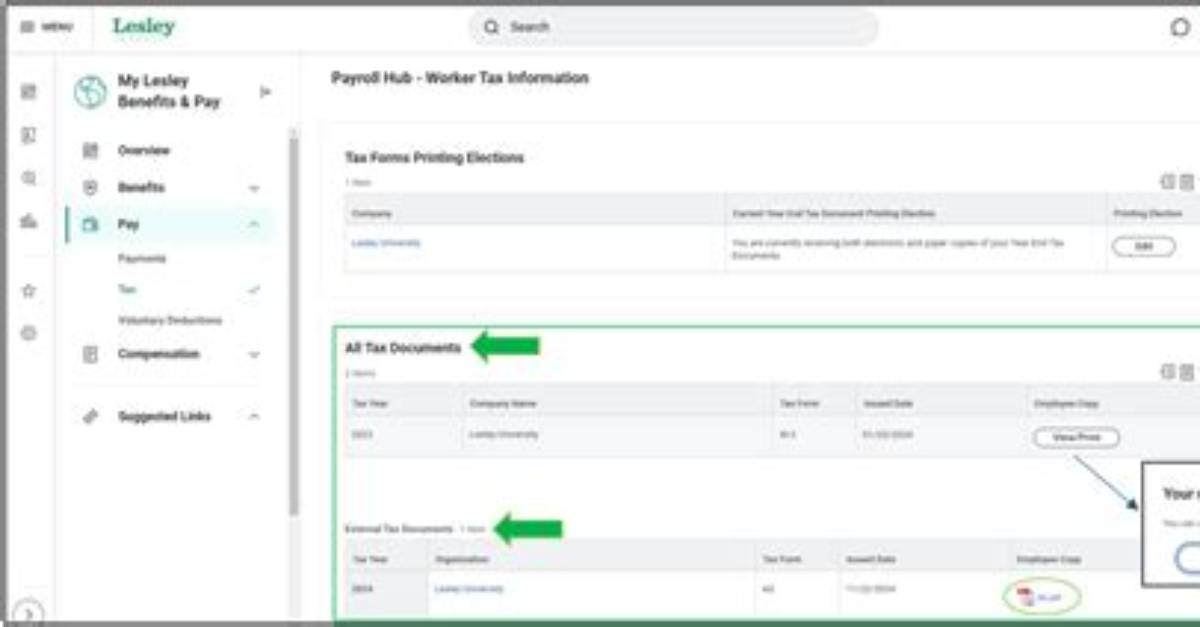Image resolution: width=1200 pixels, height=627 pixels.
Task: Click first icon above Printing Elections table
Action: pos(1167,182)
